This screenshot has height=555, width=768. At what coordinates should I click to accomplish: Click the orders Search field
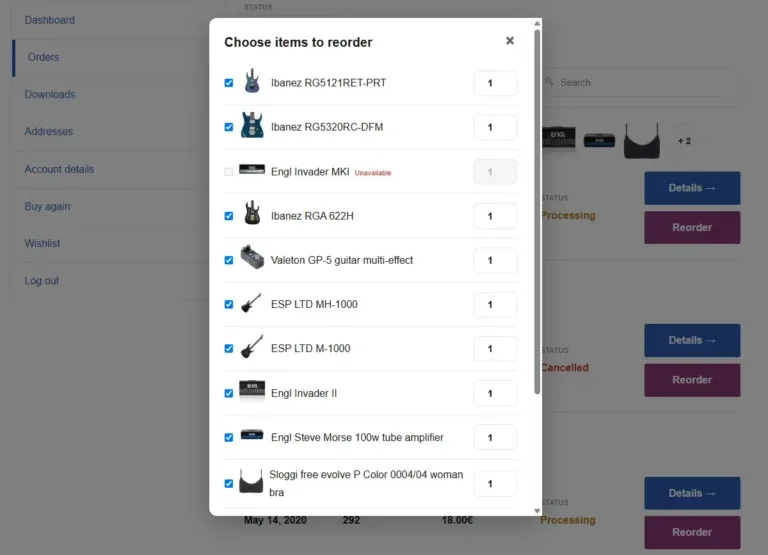tap(637, 82)
